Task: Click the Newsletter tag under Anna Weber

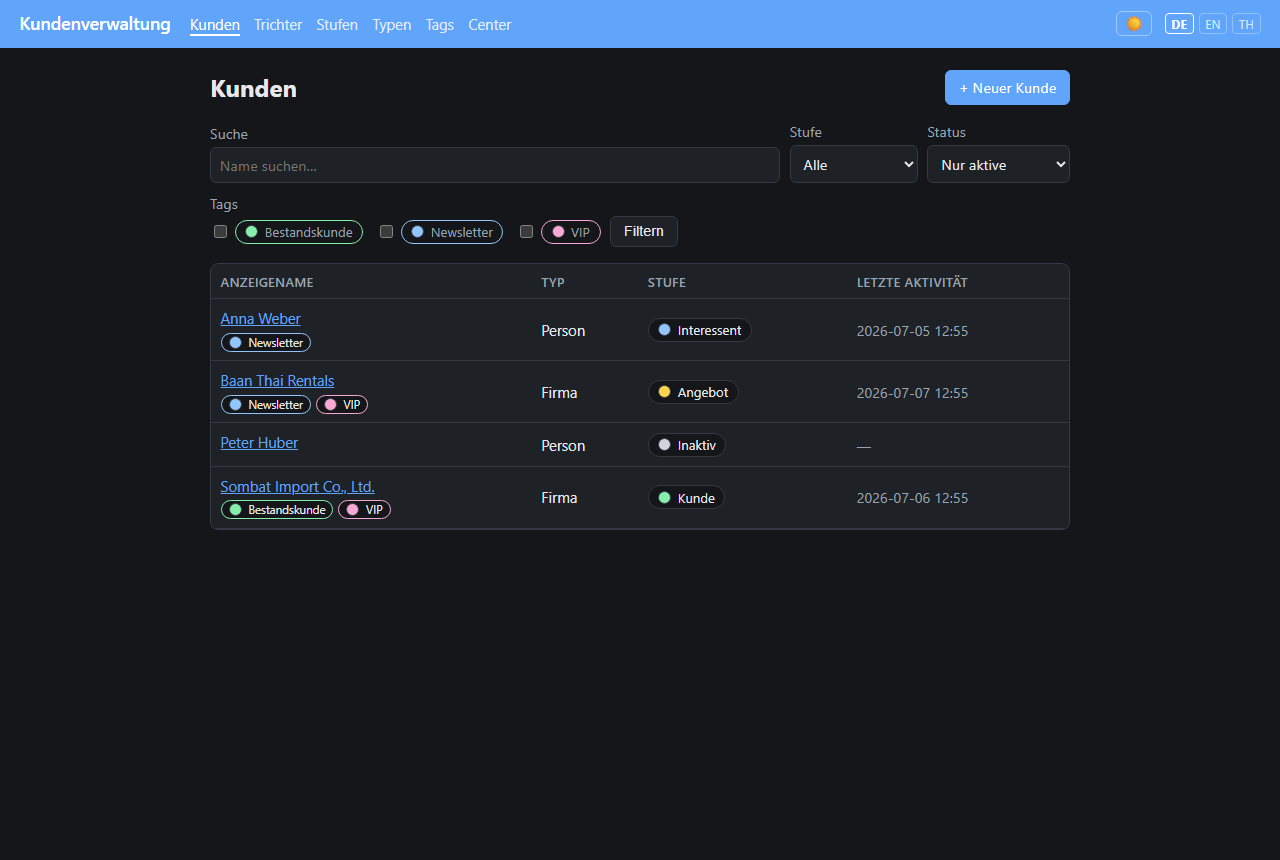Action: click(x=266, y=343)
